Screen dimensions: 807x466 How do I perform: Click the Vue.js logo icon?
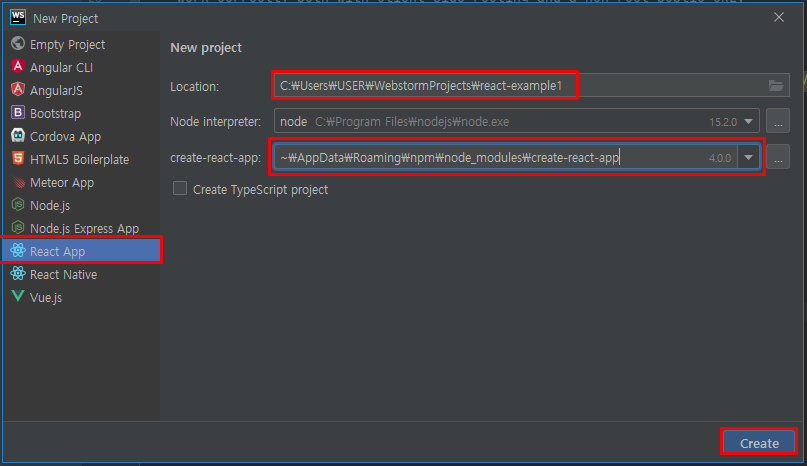[x=18, y=296]
